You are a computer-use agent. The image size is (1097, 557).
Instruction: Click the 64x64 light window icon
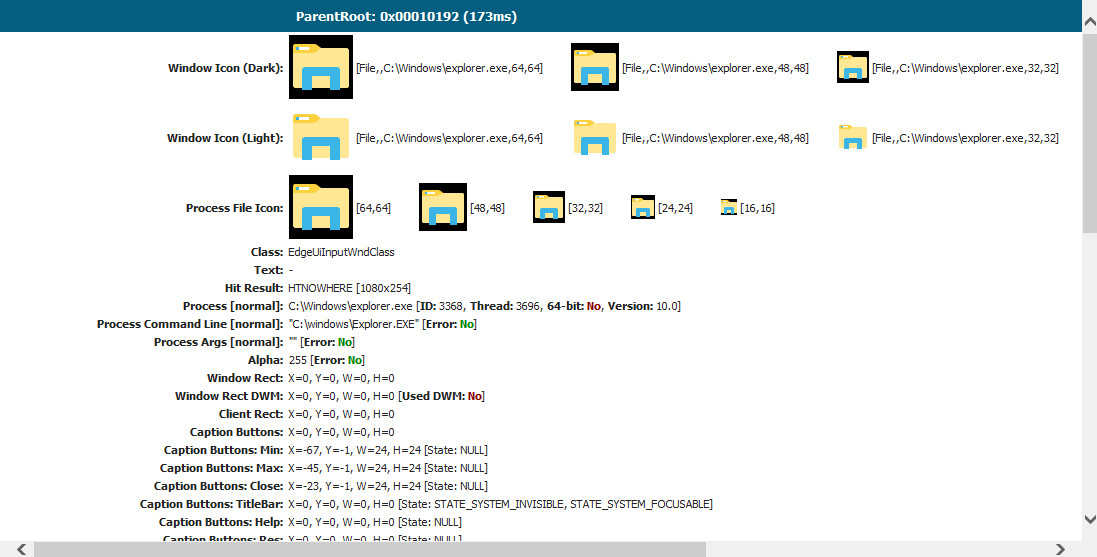point(320,137)
